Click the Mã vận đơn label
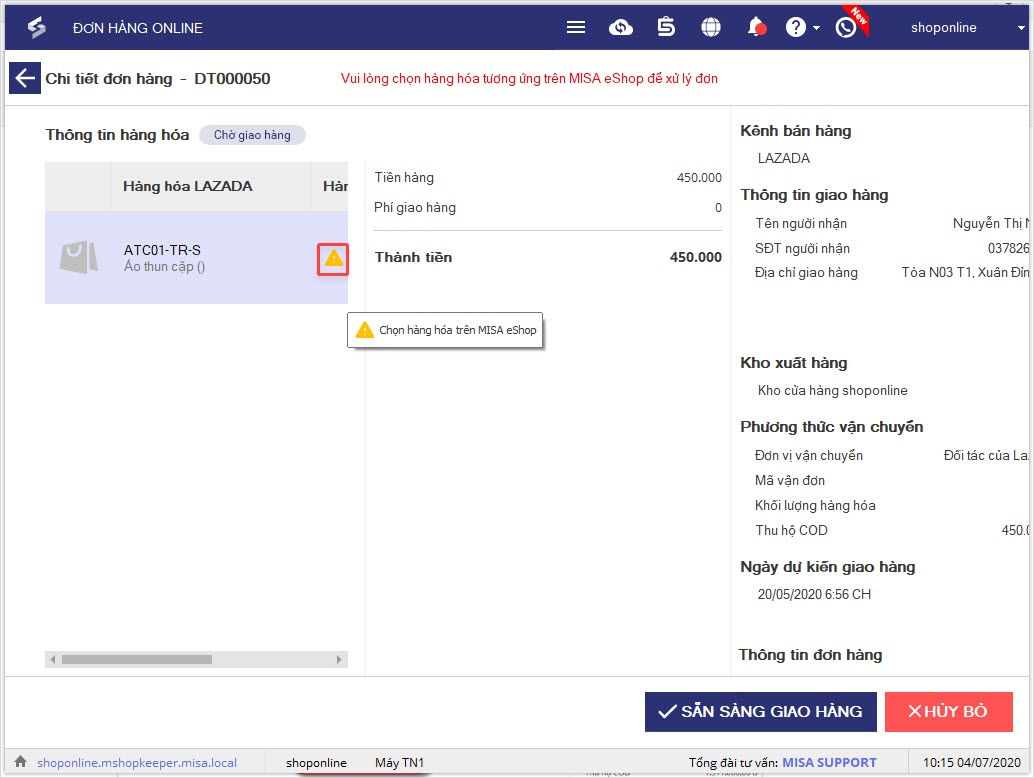The image size is (1034, 778). coord(789,480)
